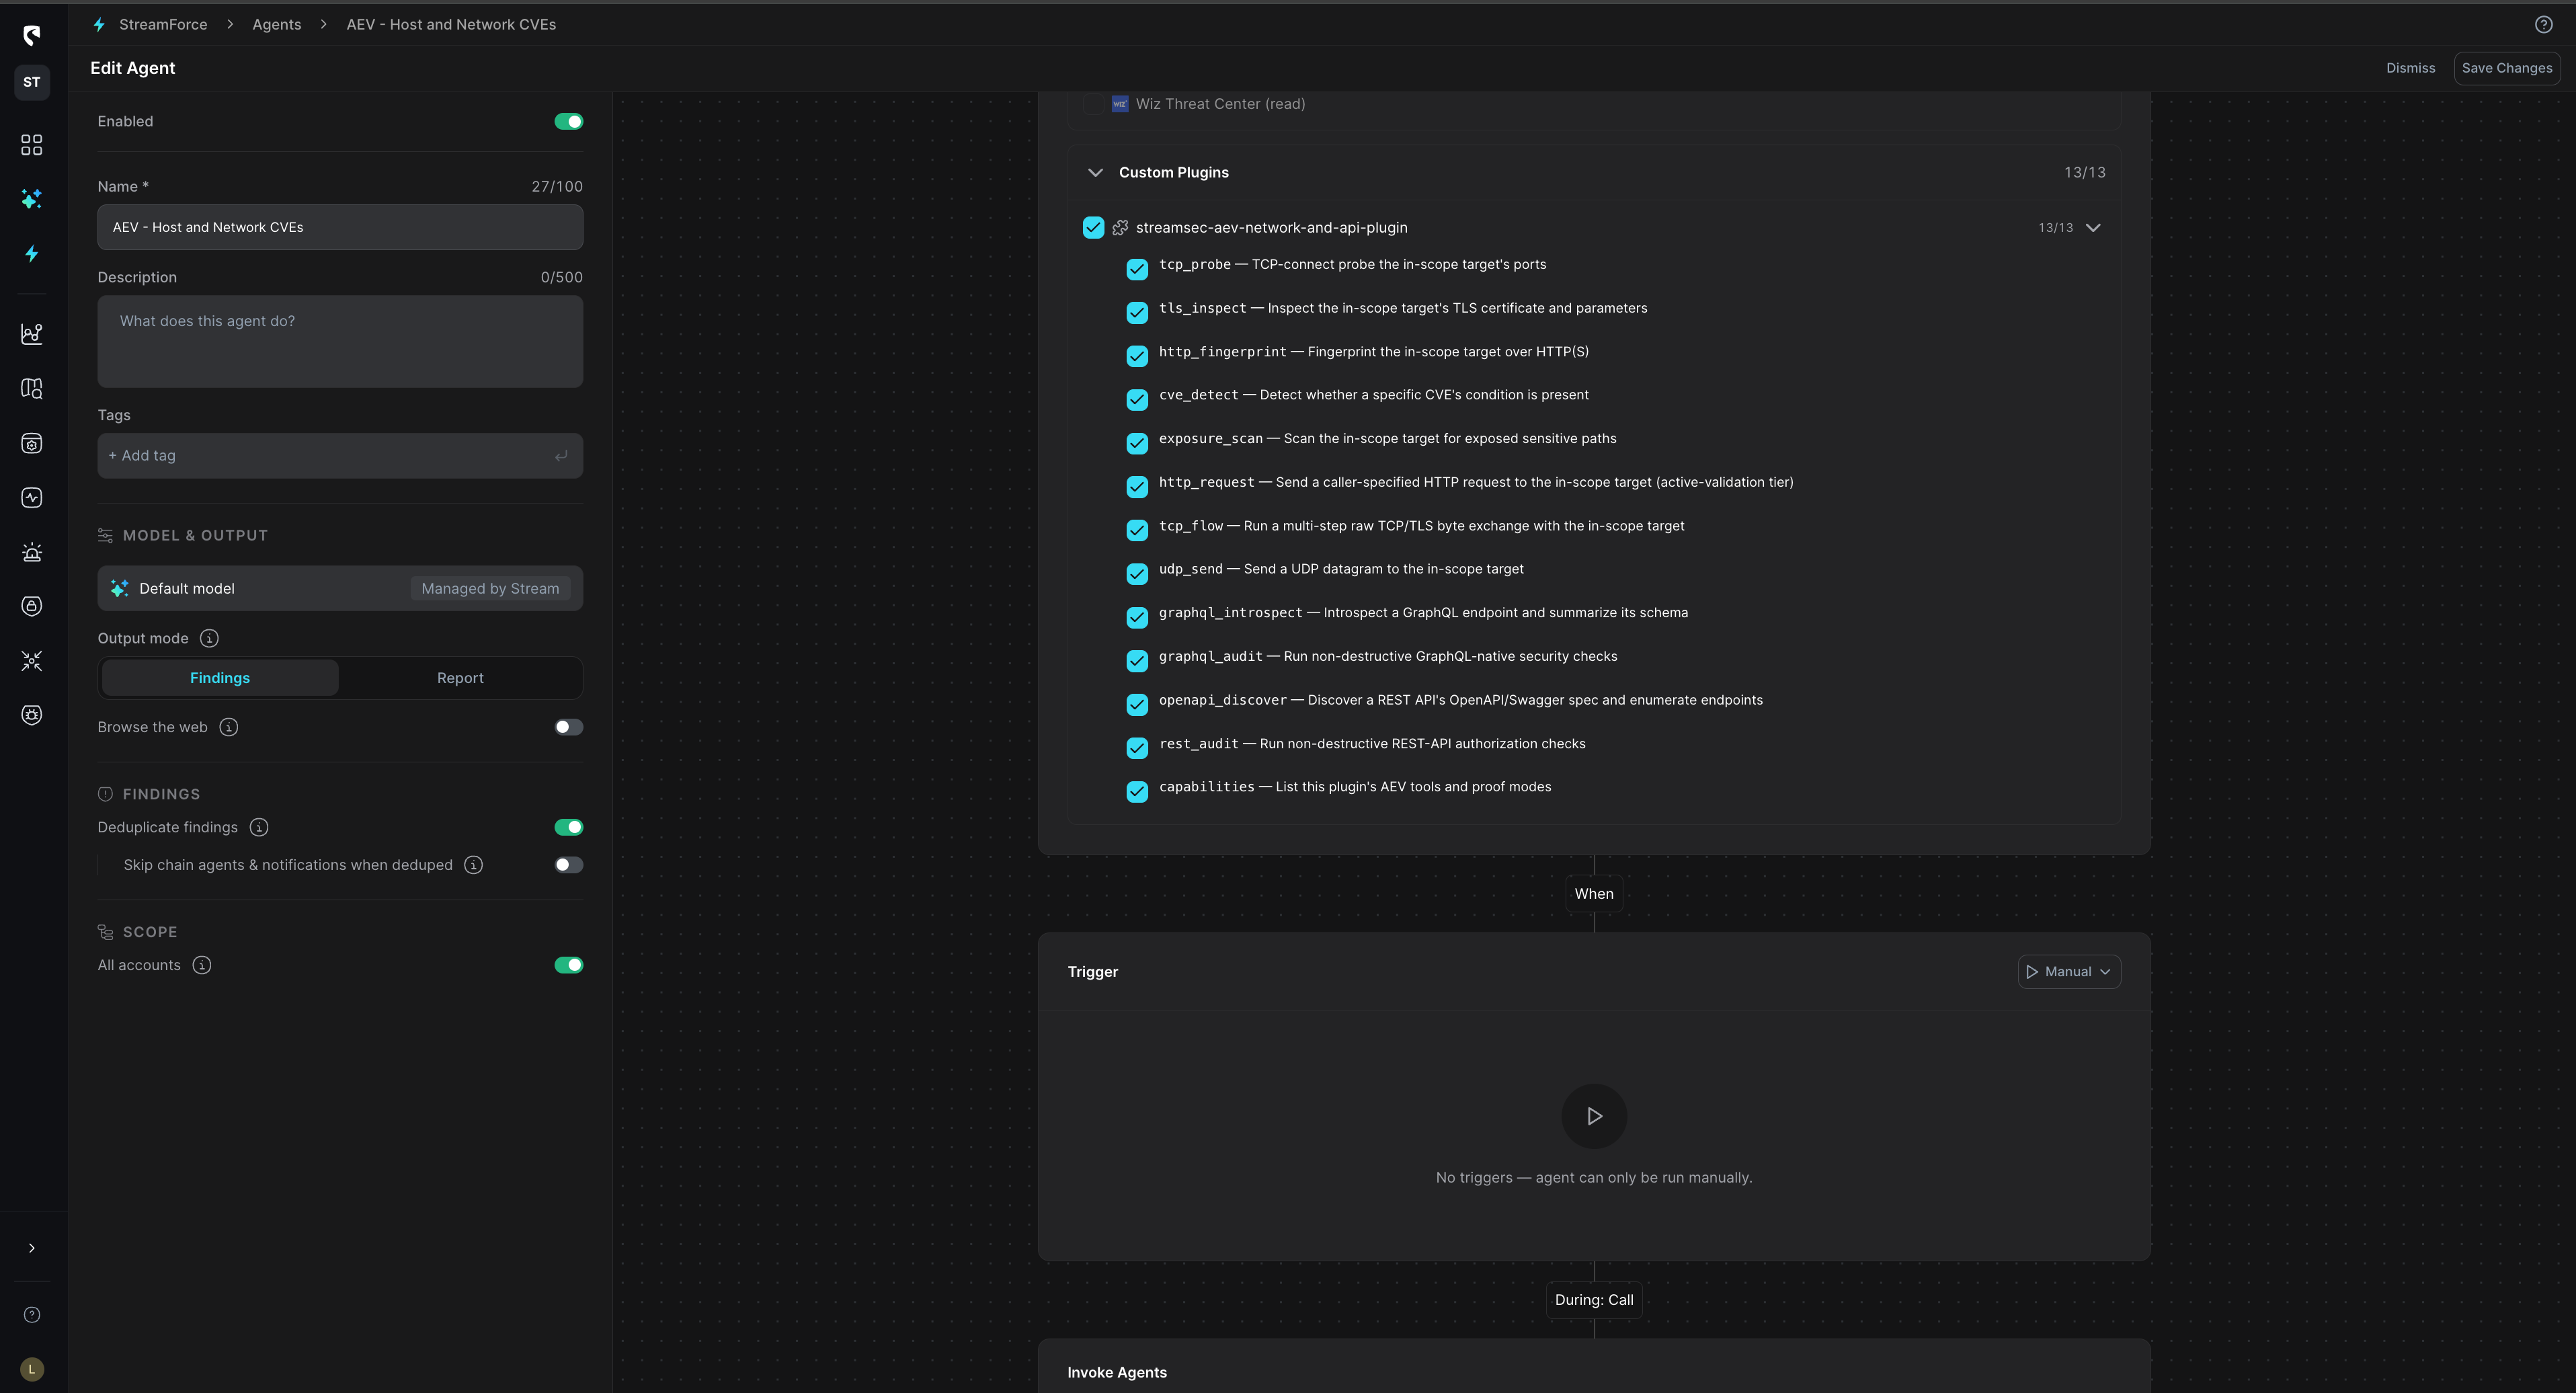Check the Wiz Threat Center (read) checkbox
Screen dimensions: 2576x1393
[1093, 104]
